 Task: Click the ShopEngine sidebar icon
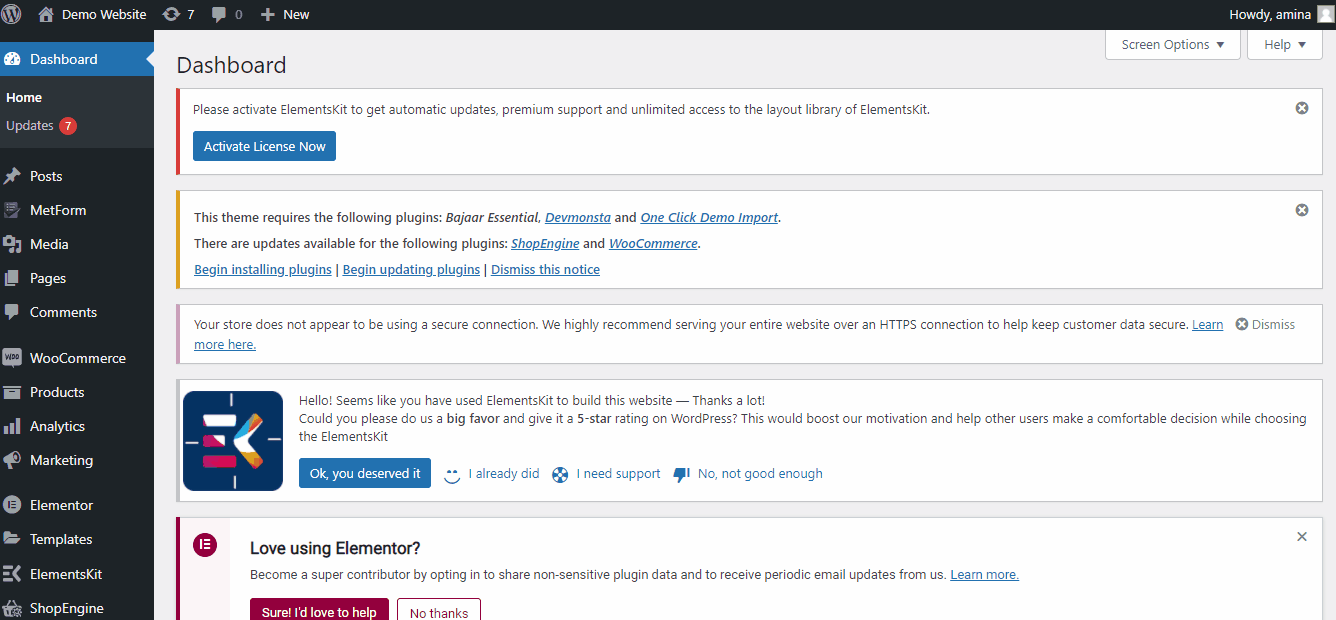coord(12,608)
